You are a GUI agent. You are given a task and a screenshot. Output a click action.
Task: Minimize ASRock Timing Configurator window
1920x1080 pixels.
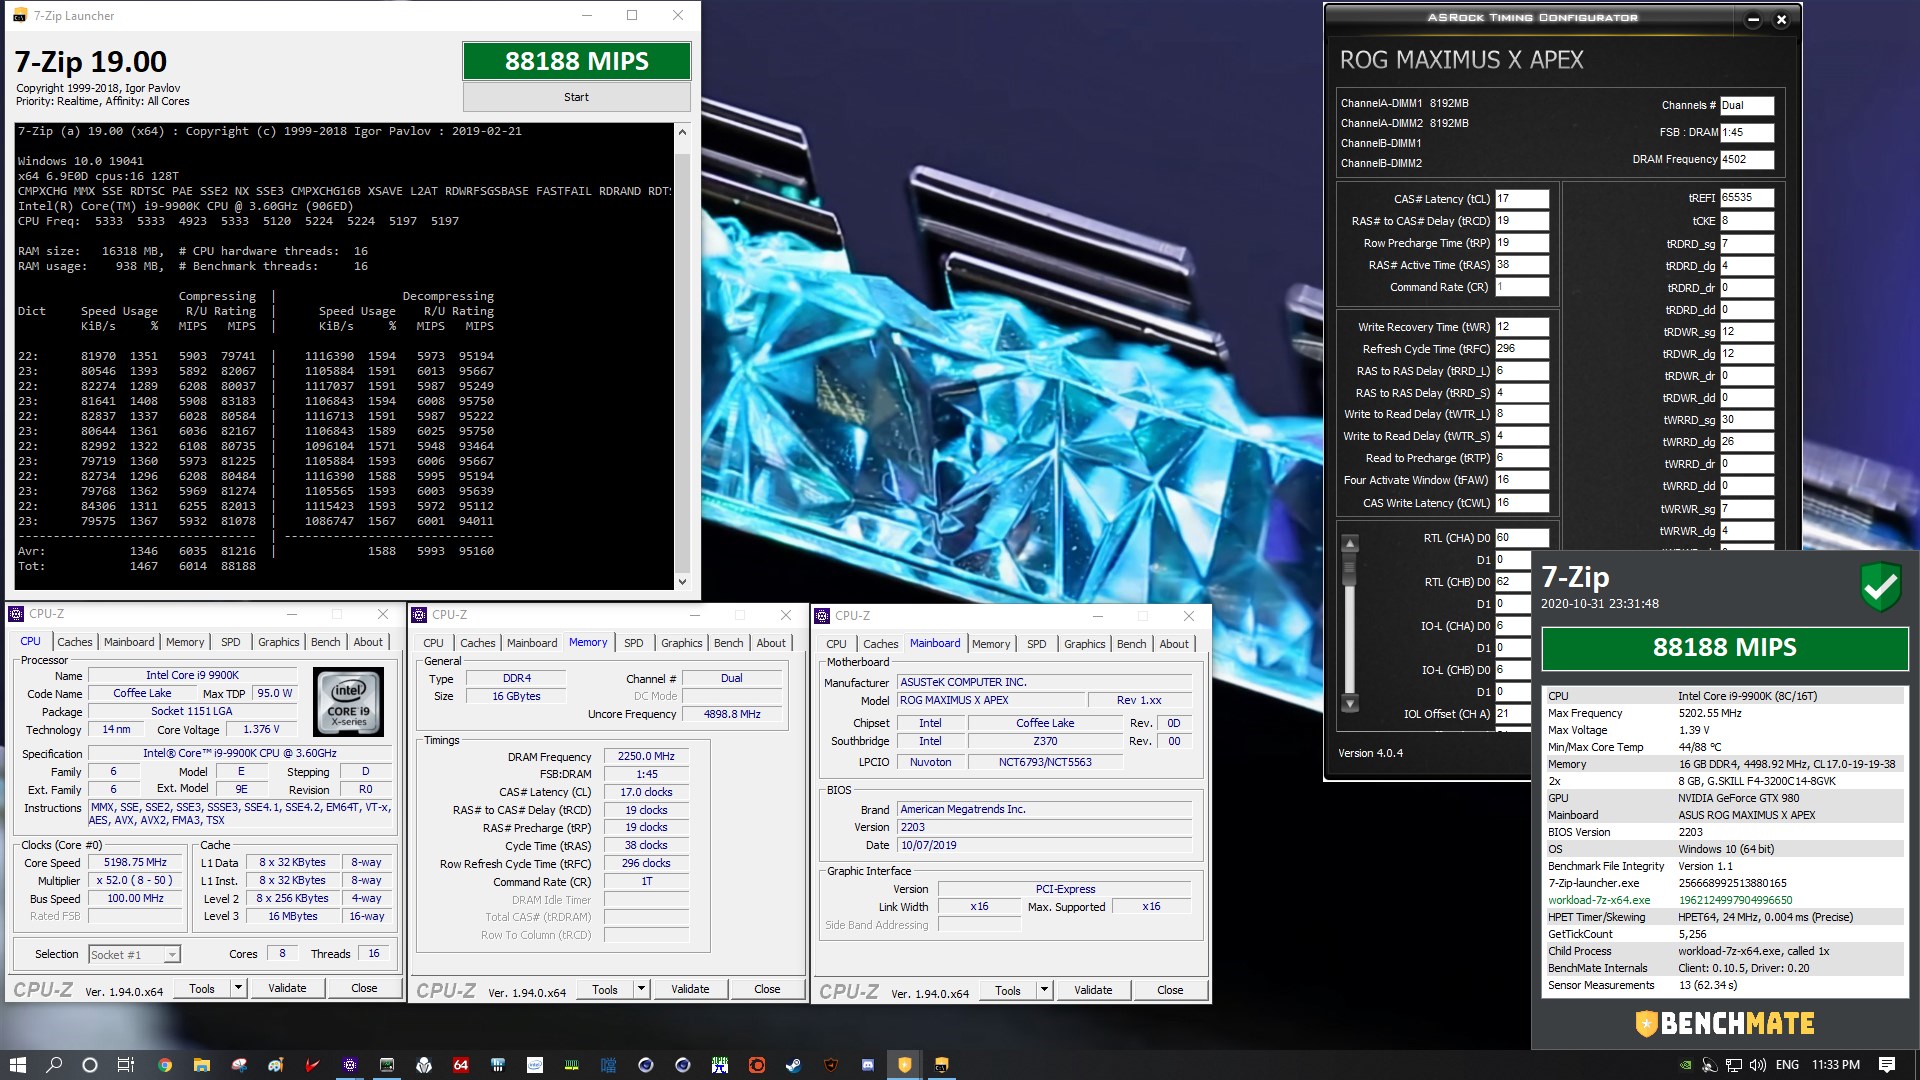pyautogui.click(x=1753, y=20)
